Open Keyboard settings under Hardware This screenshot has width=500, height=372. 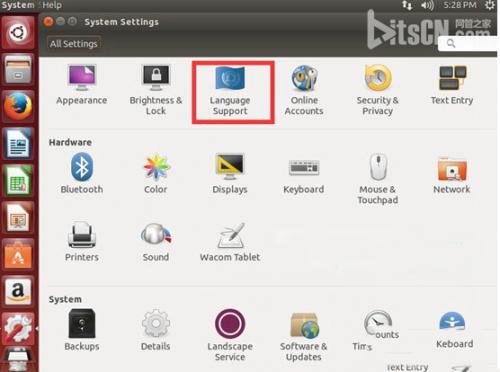point(304,176)
